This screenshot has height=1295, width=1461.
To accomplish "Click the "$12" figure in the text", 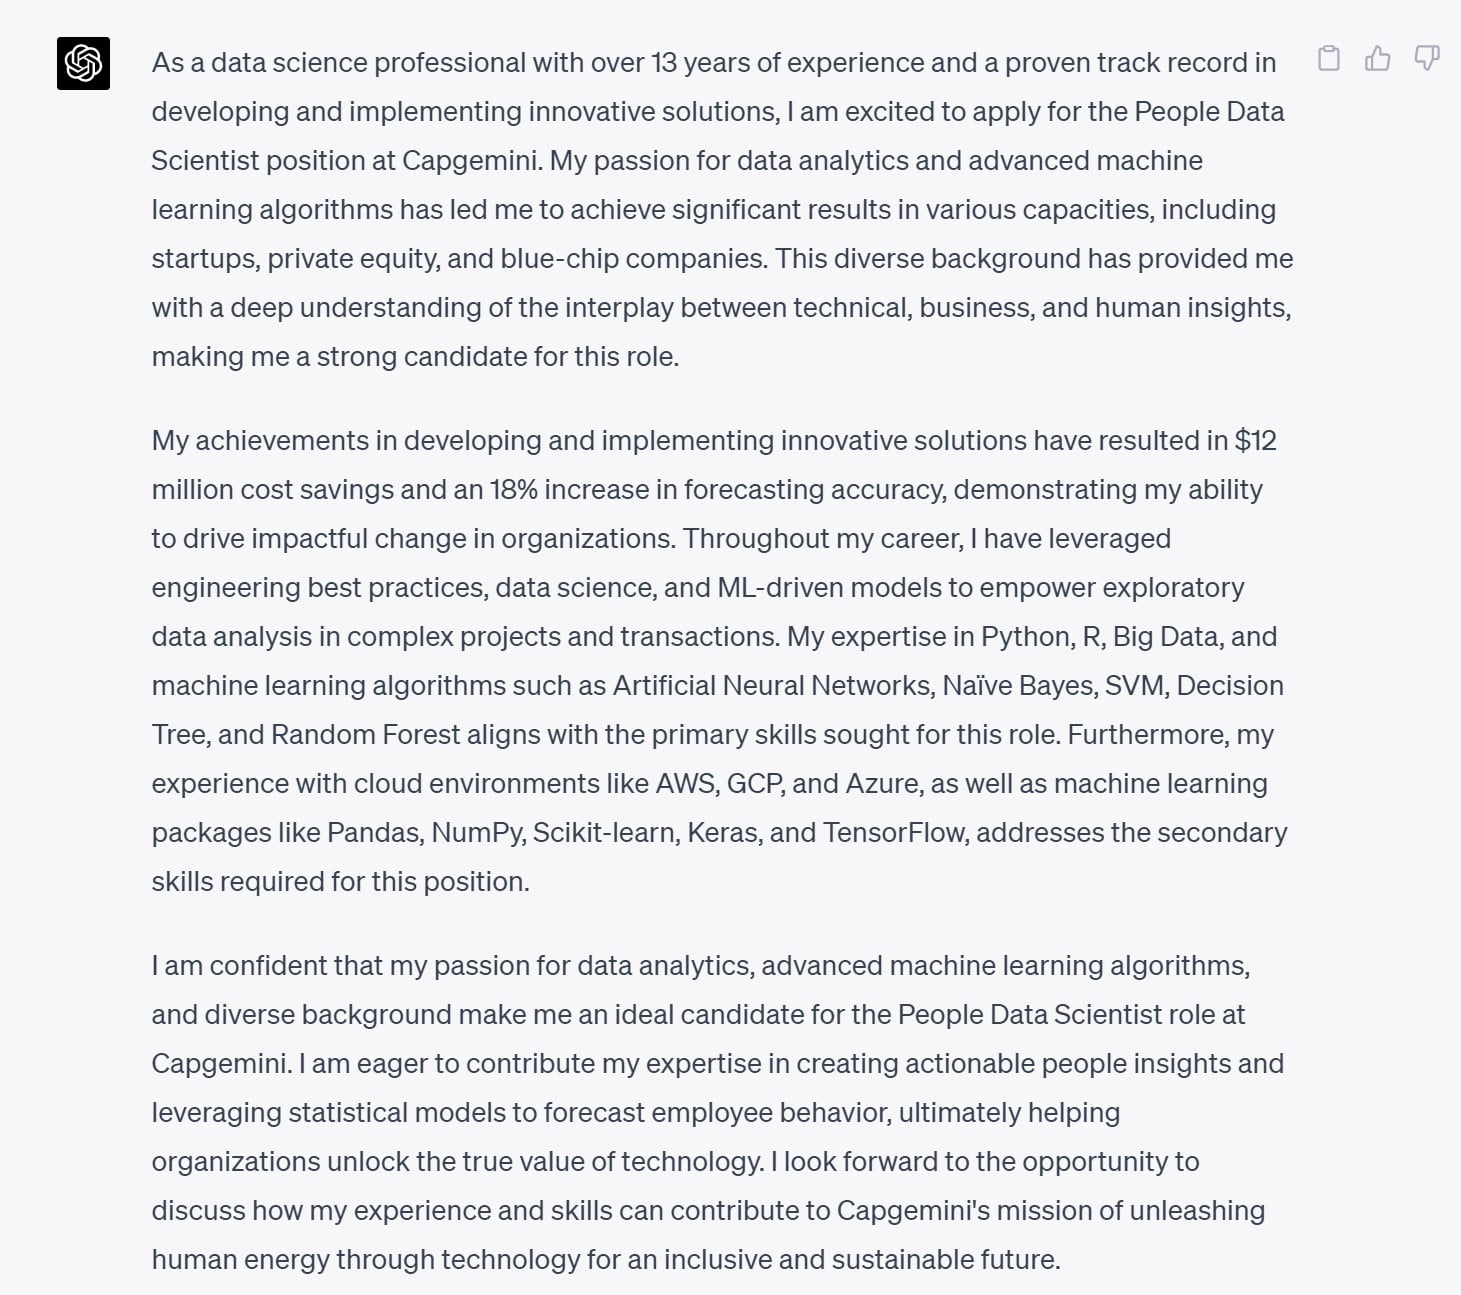I will tap(1255, 441).
